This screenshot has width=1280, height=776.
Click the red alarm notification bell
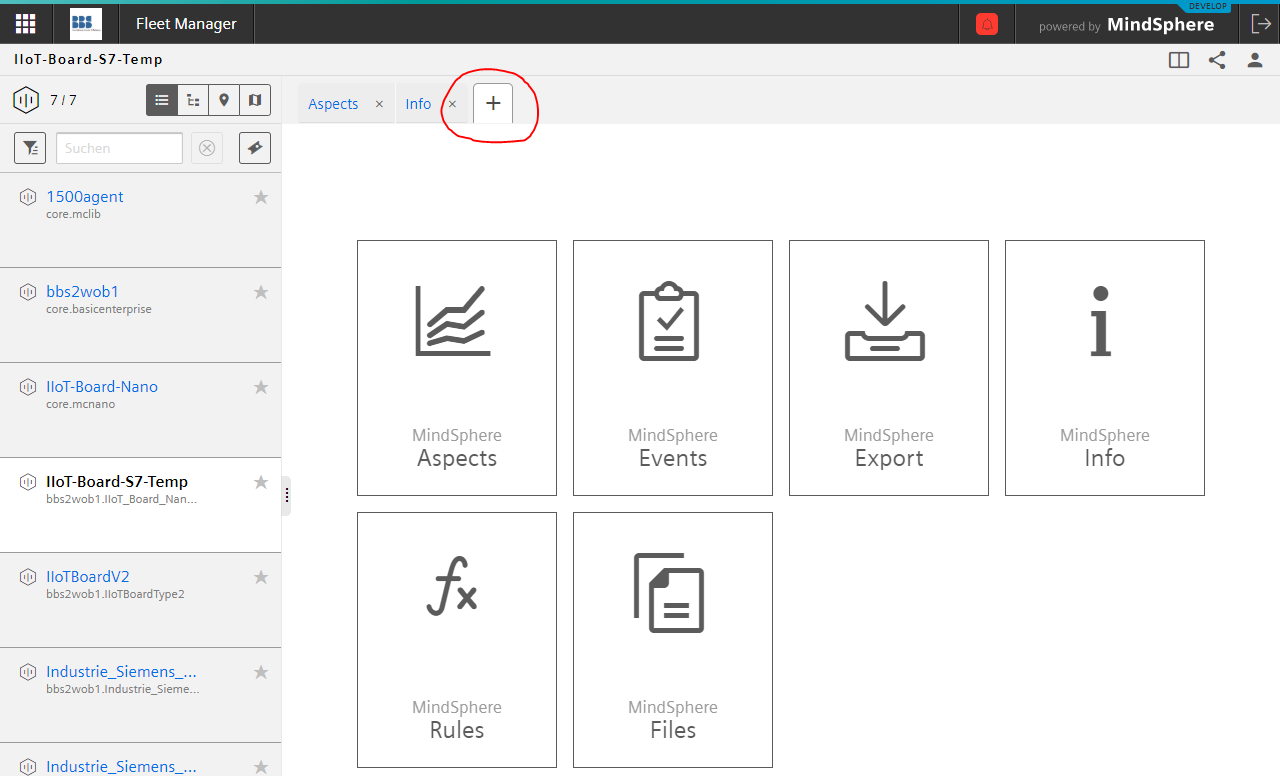click(987, 25)
